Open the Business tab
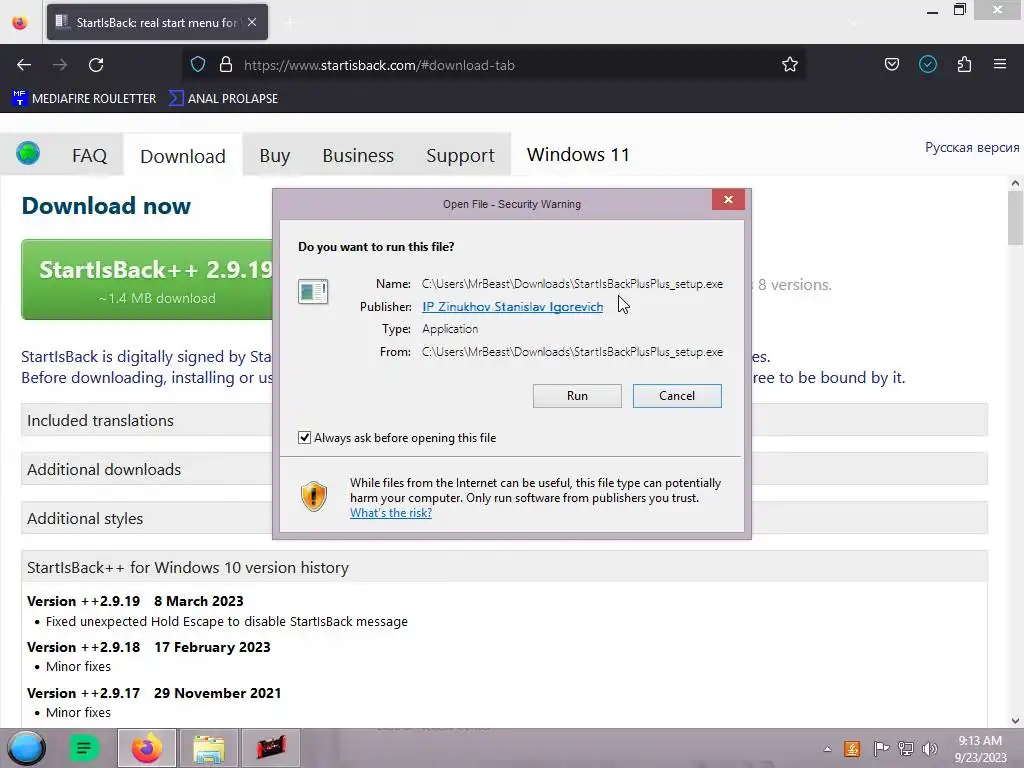 tap(358, 155)
